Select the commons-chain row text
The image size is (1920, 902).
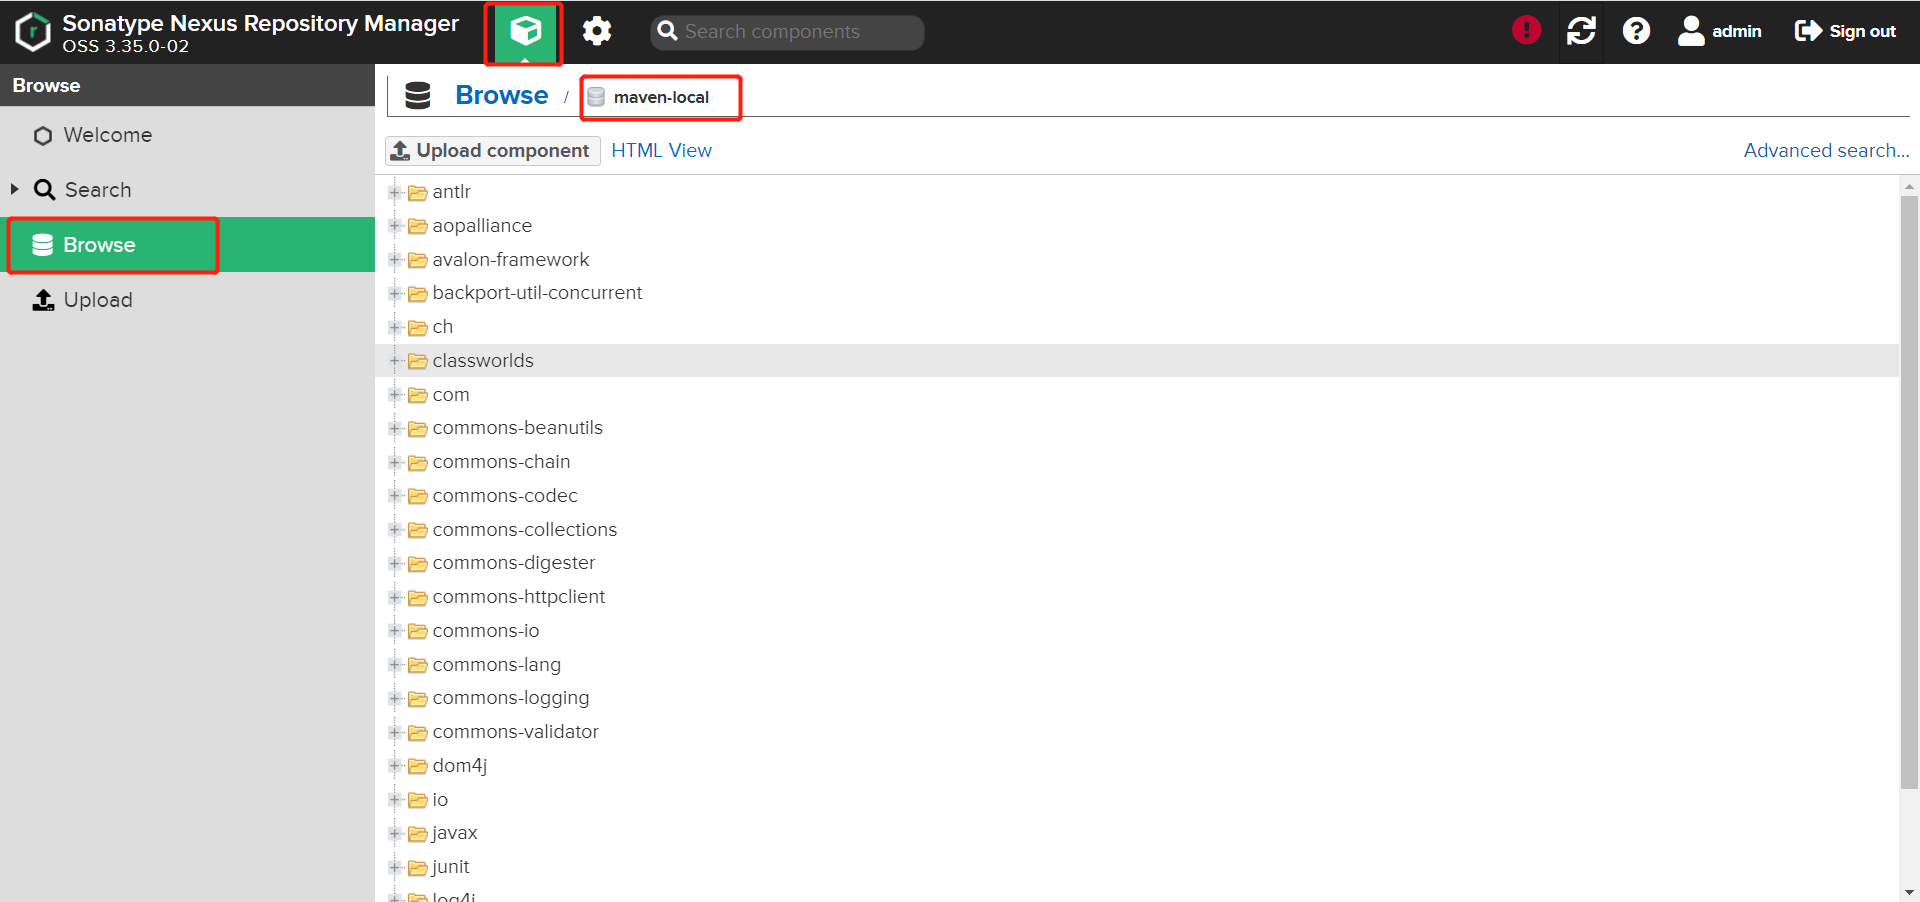pos(501,461)
